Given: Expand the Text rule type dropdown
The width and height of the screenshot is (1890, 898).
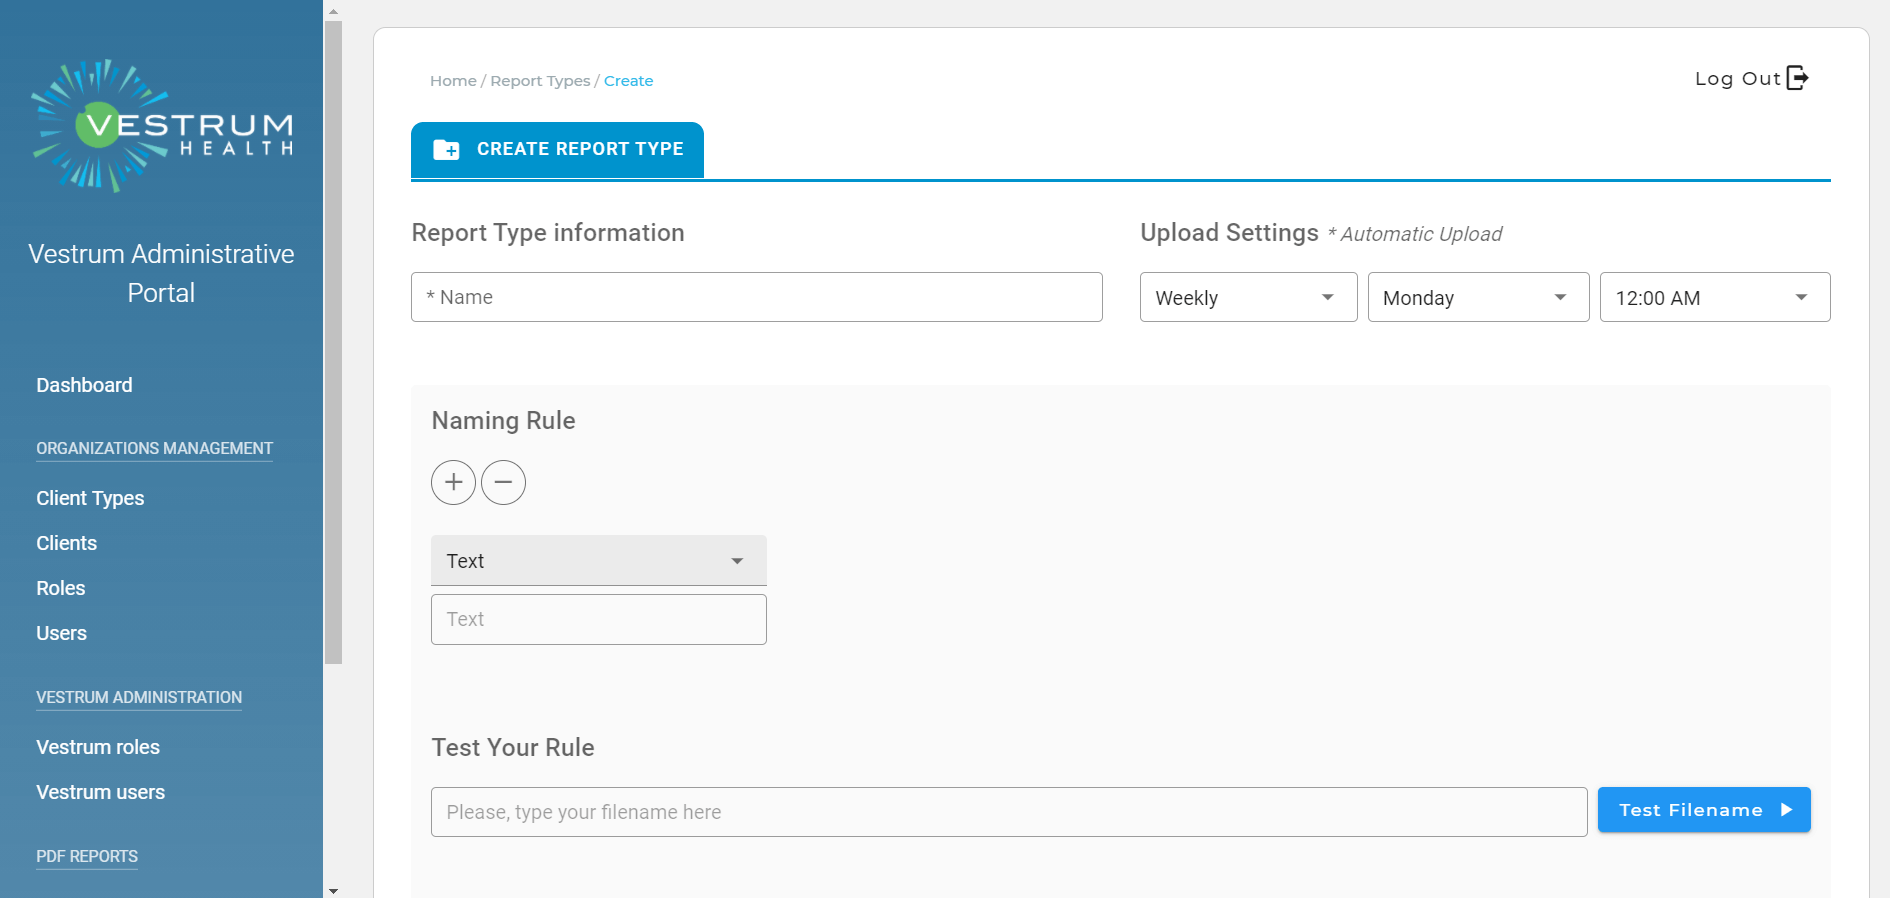Looking at the screenshot, I should tap(598, 561).
